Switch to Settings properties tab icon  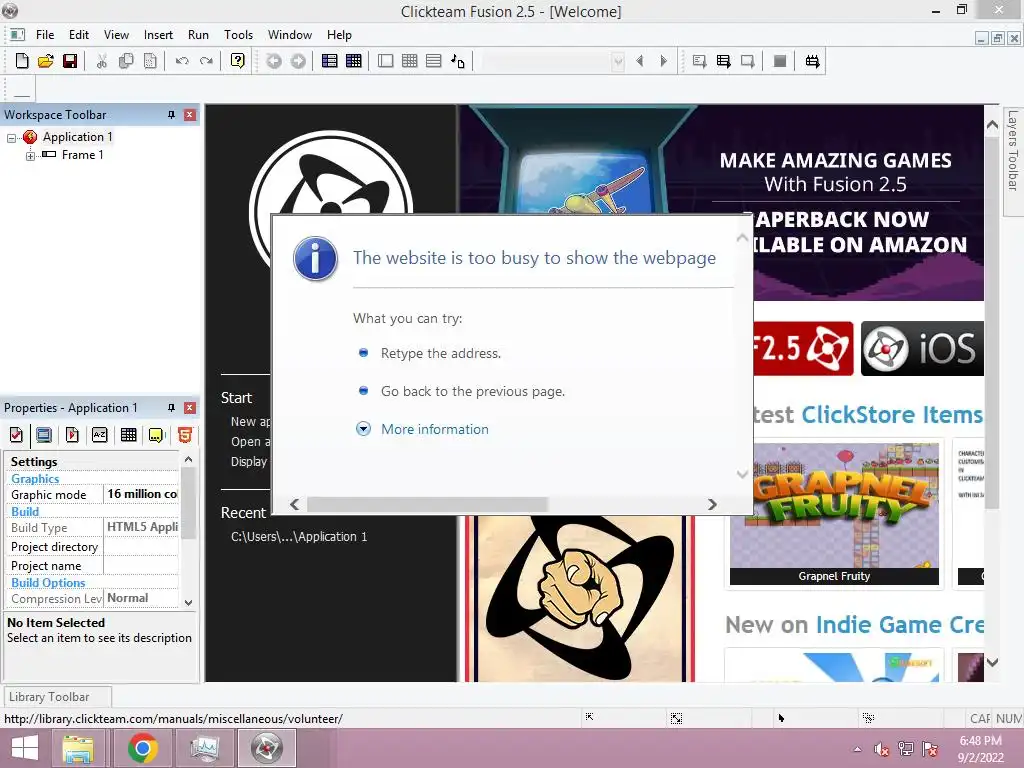(16, 435)
